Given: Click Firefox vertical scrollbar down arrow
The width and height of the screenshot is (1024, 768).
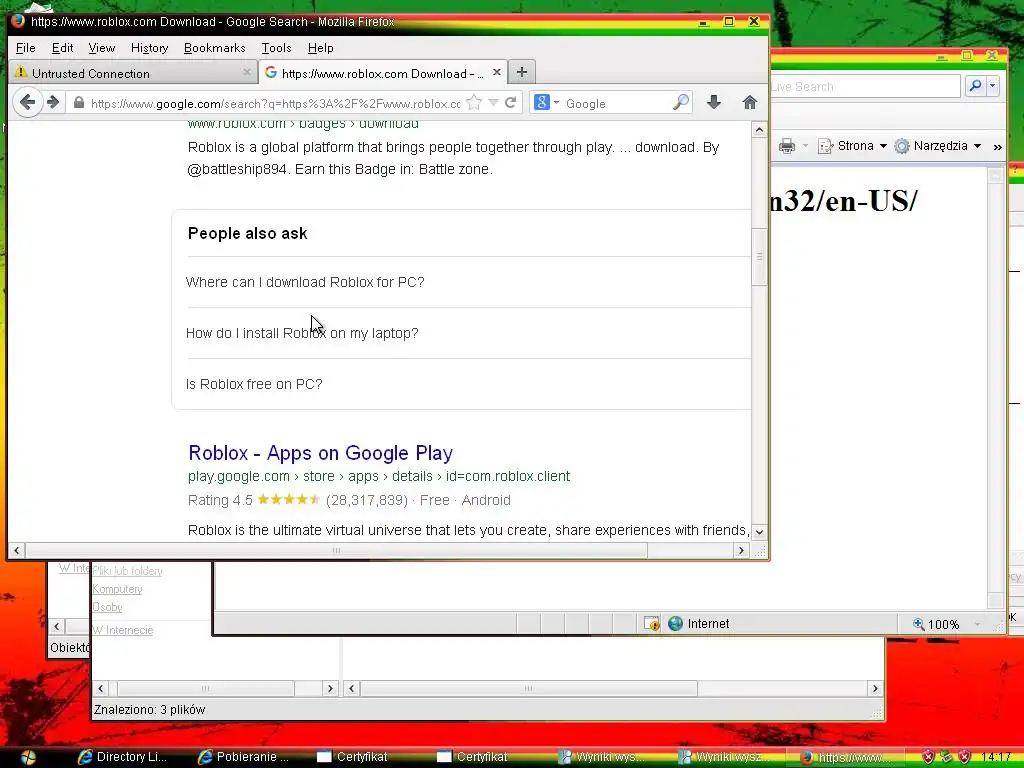Looking at the screenshot, I should (x=759, y=532).
